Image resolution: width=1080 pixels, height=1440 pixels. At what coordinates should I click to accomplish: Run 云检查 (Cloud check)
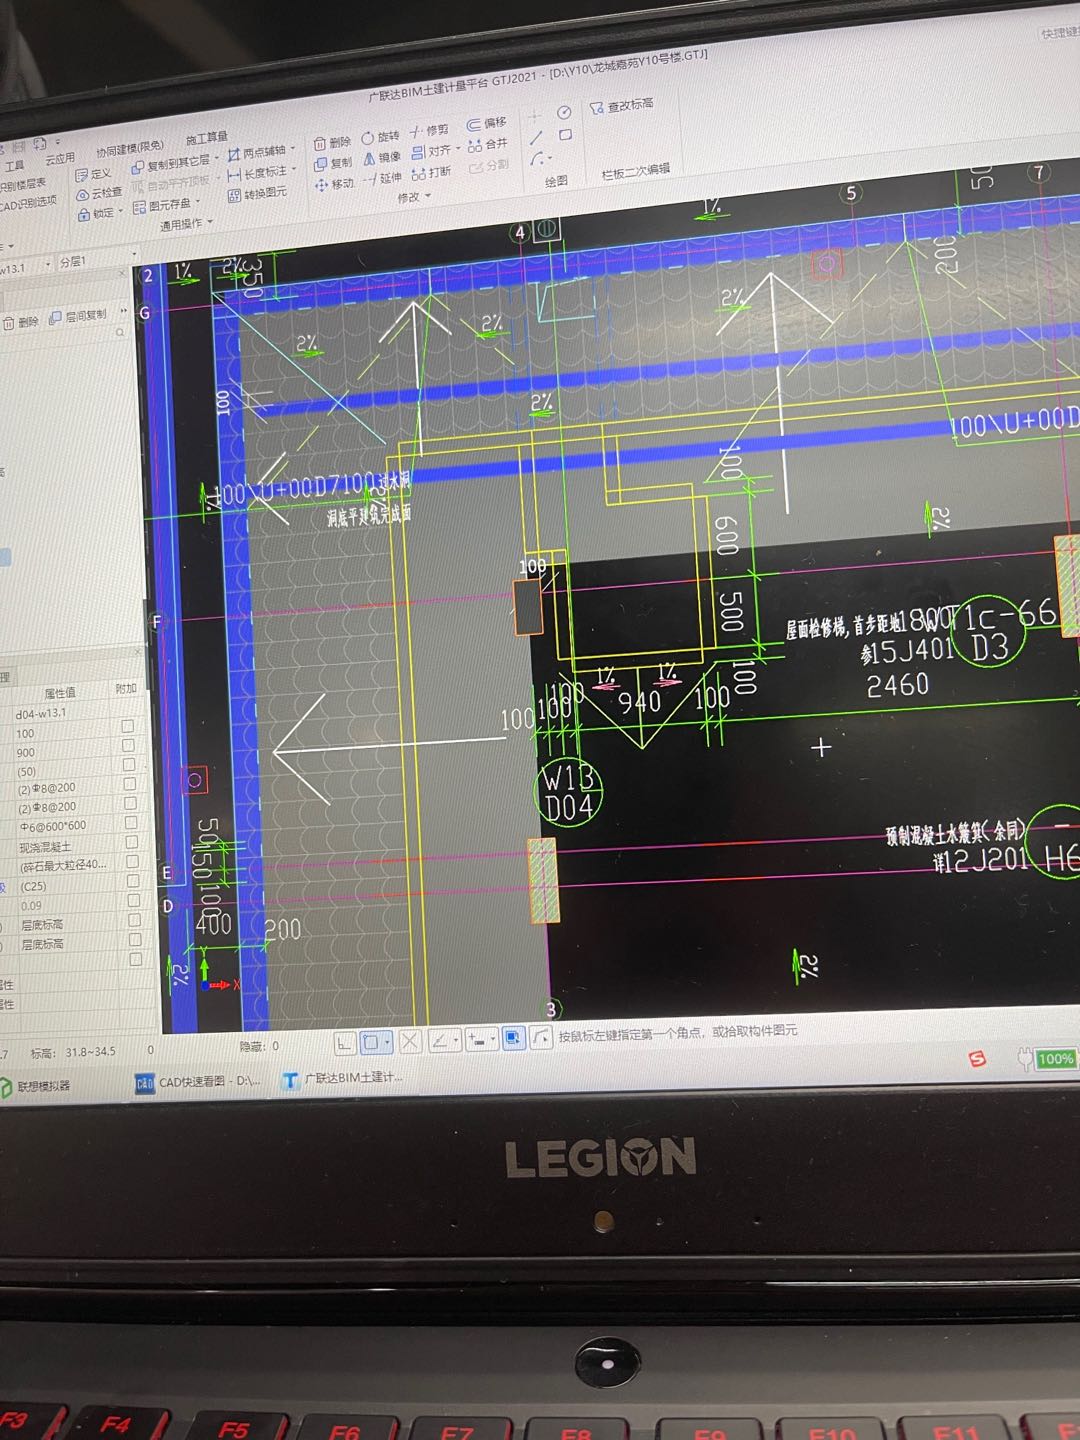coord(99,193)
